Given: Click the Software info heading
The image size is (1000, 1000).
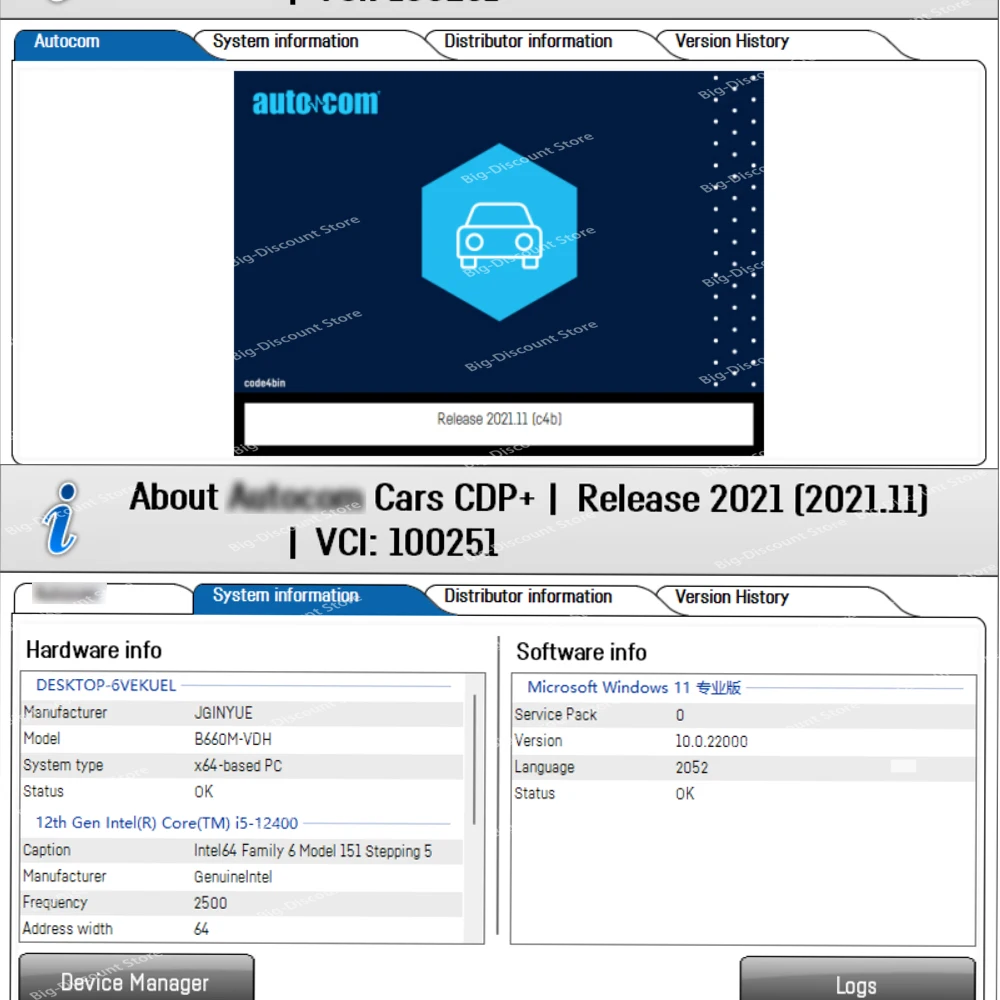Looking at the screenshot, I should point(581,652).
